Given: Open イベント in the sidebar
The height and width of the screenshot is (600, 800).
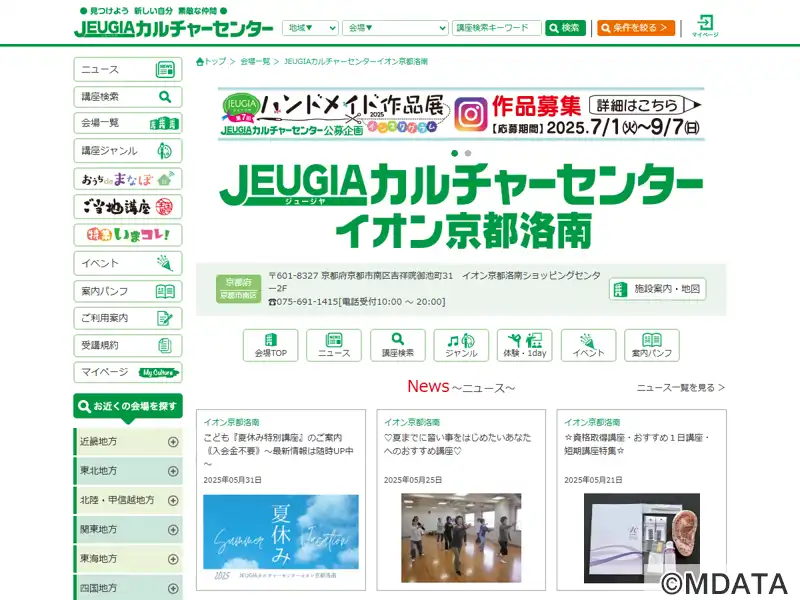Looking at the screenshot, I should 128,263.
